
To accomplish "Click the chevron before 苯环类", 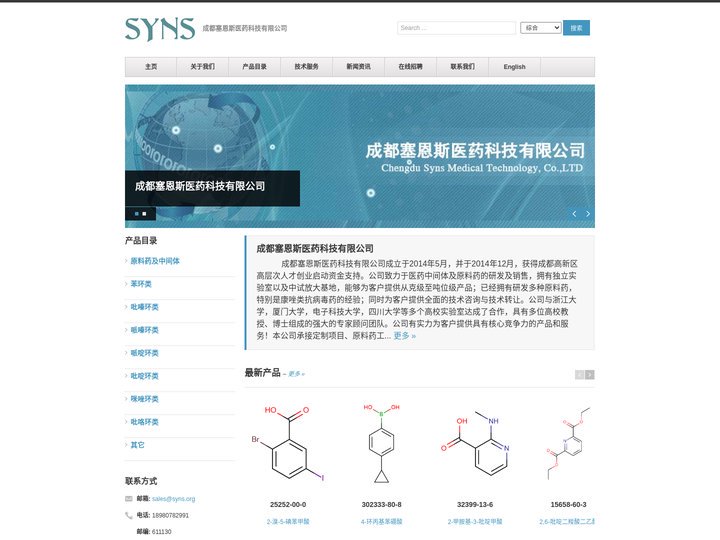I will (126, 284).
